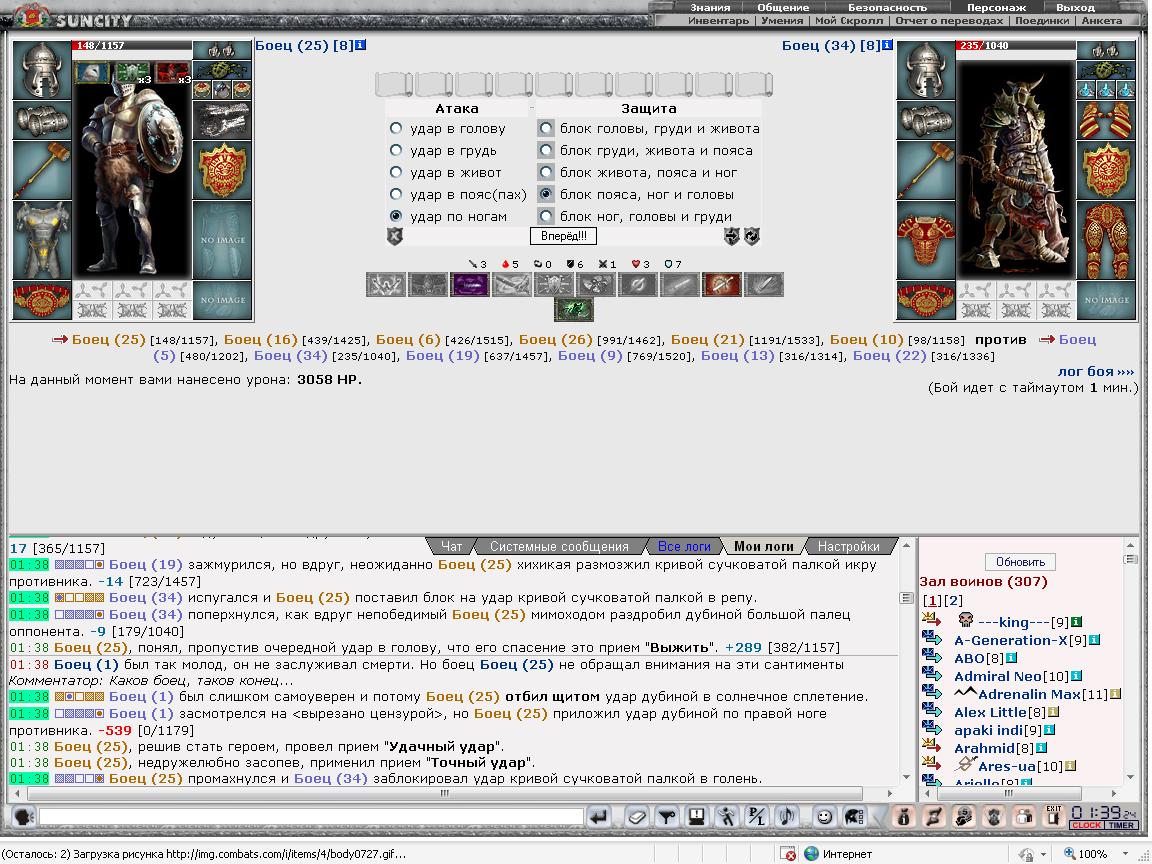
Task: Open the browser zoom 100% dropdown
Action: click(x=1125, y=854)
